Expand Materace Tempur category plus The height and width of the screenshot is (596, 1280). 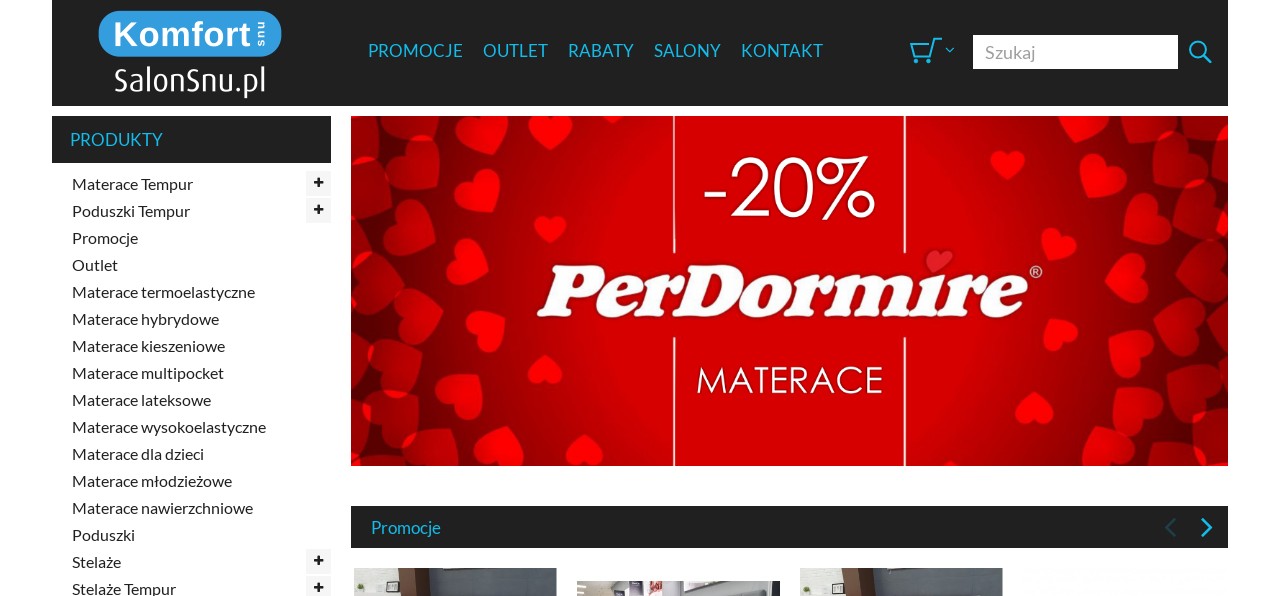pos(318,183)
